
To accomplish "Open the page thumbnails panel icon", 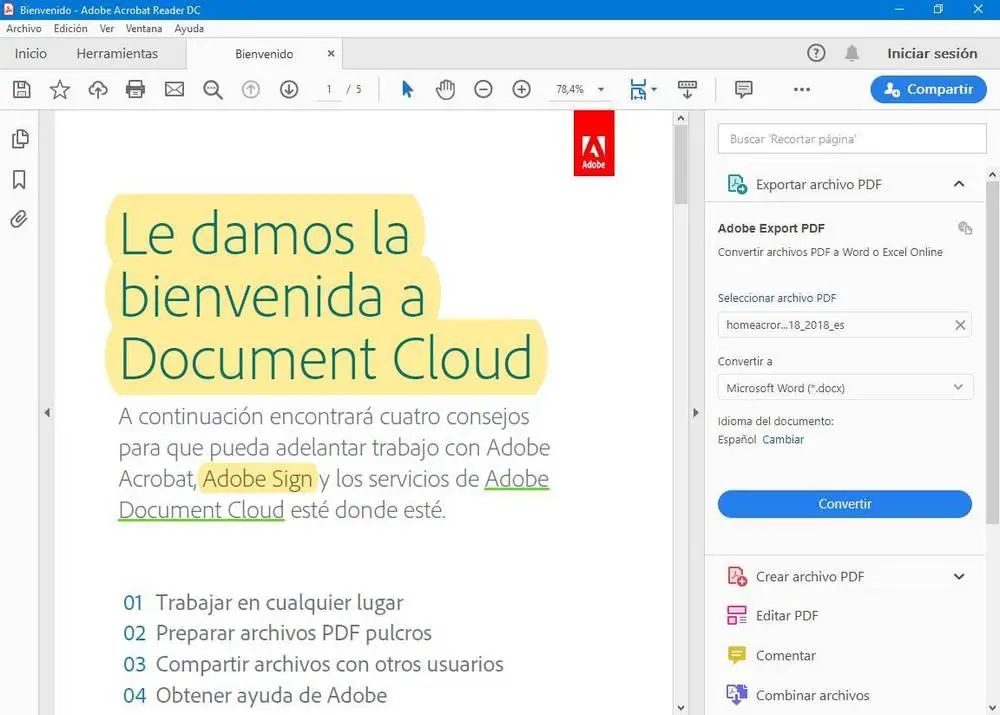I will (19, 139).
